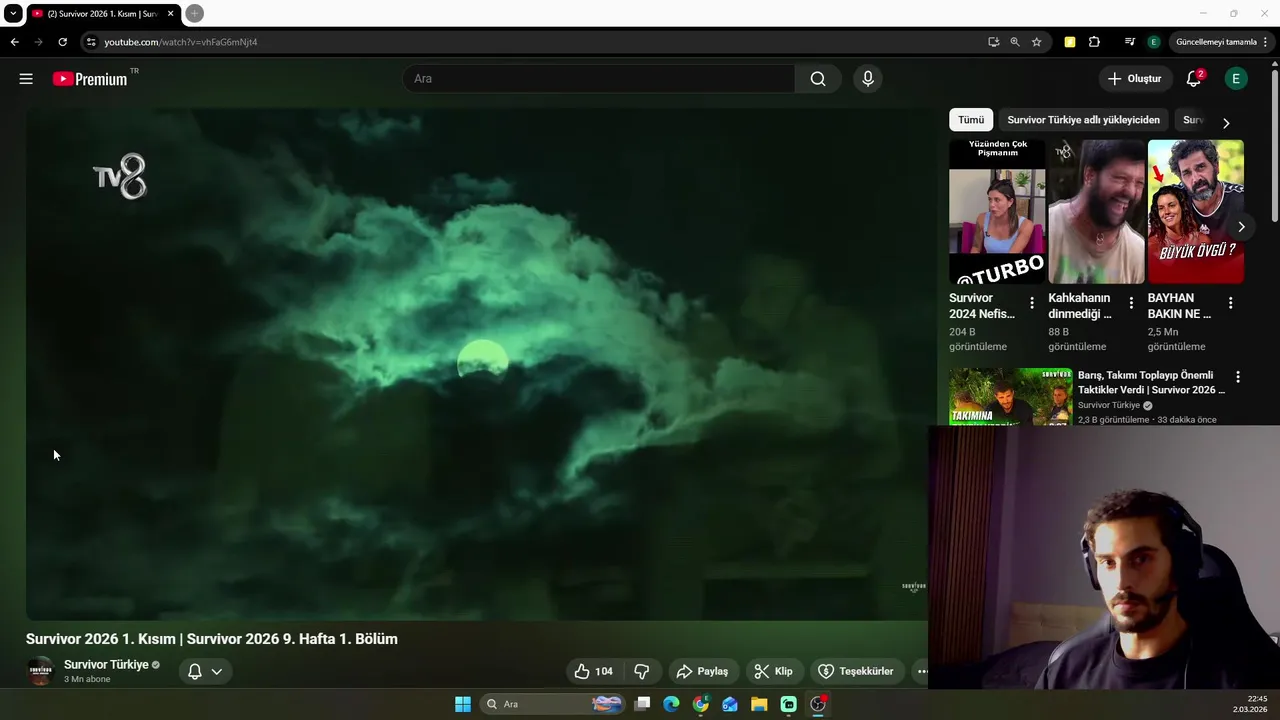Open the Kahkahanın dinmediği short thumbnail

pos(1096,212)
